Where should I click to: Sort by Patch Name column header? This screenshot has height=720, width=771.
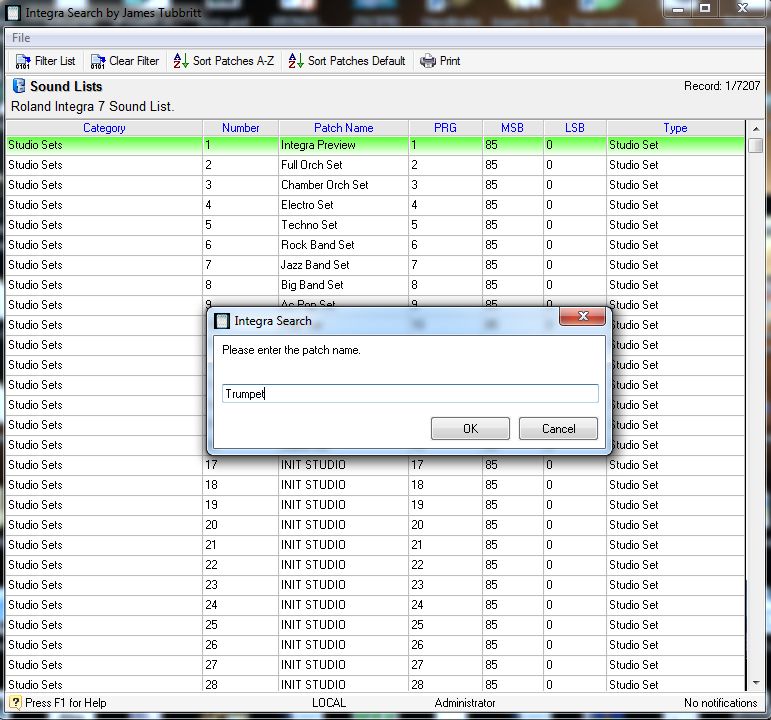[343, 128]
